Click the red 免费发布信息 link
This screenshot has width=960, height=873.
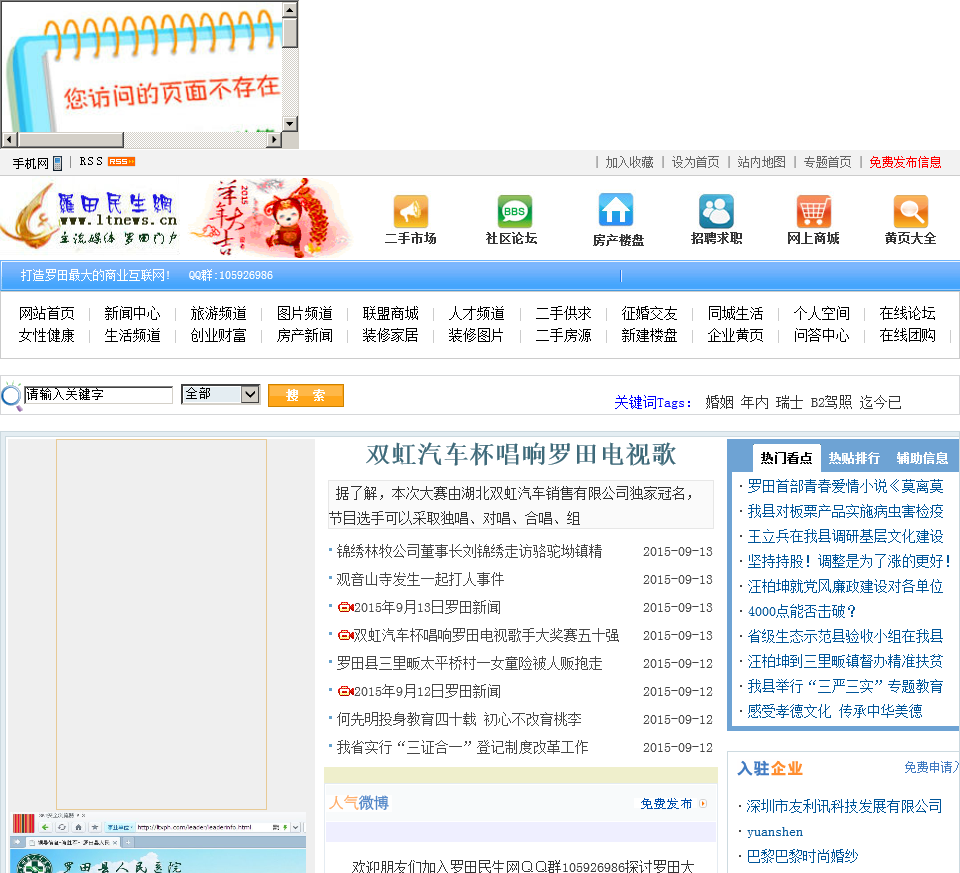[905, 162]
